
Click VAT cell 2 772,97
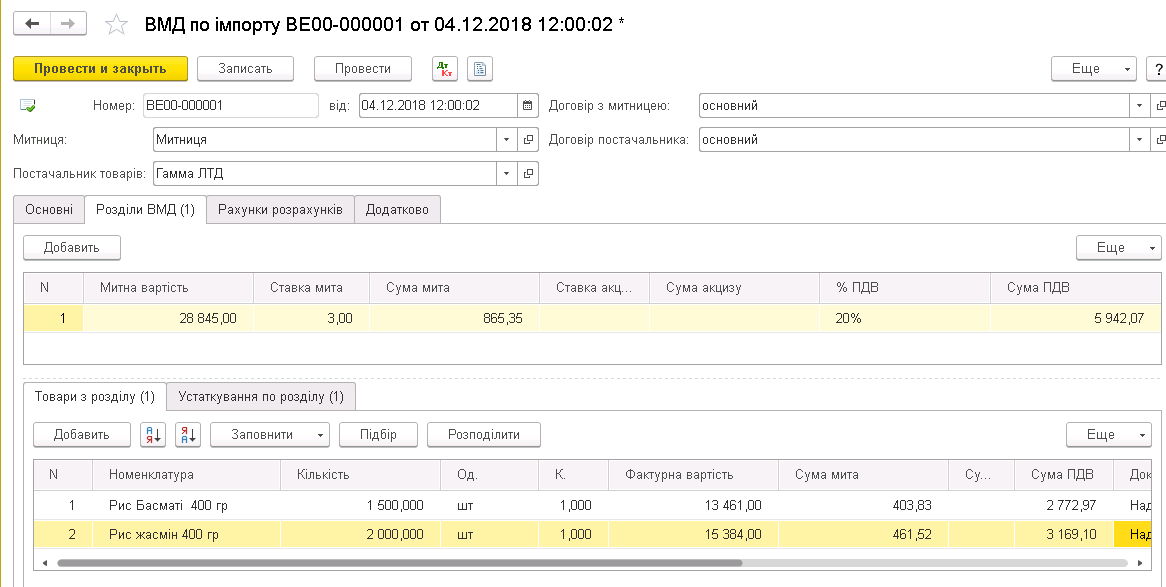pyautogui.click(x=1063, y=506)
